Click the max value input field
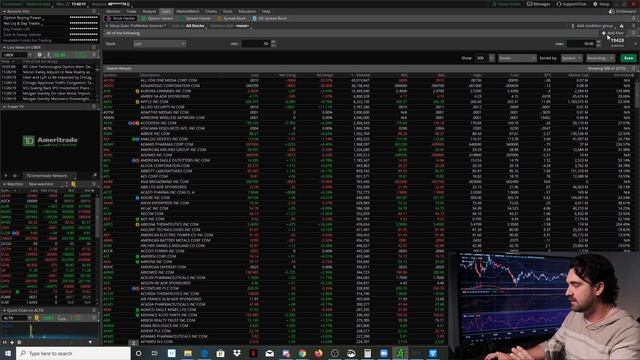640x360 pixels. pyautogui.click(x=581, y=44)
